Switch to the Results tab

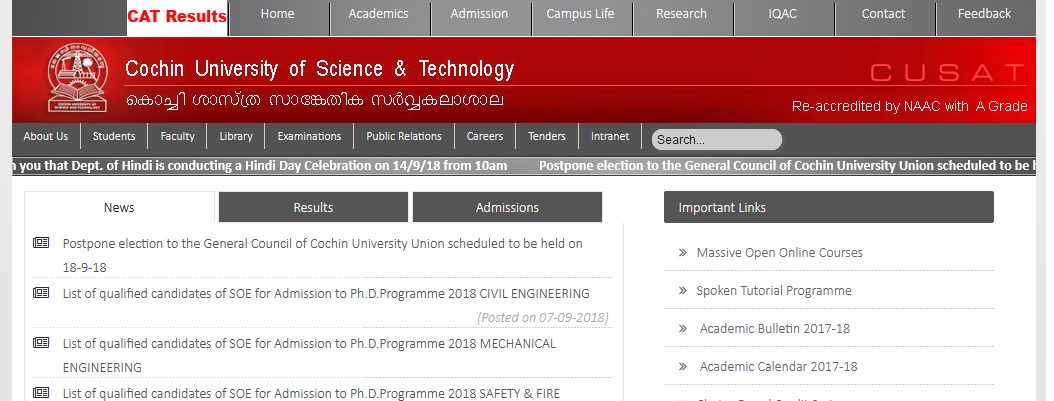(x=313, y=208)
